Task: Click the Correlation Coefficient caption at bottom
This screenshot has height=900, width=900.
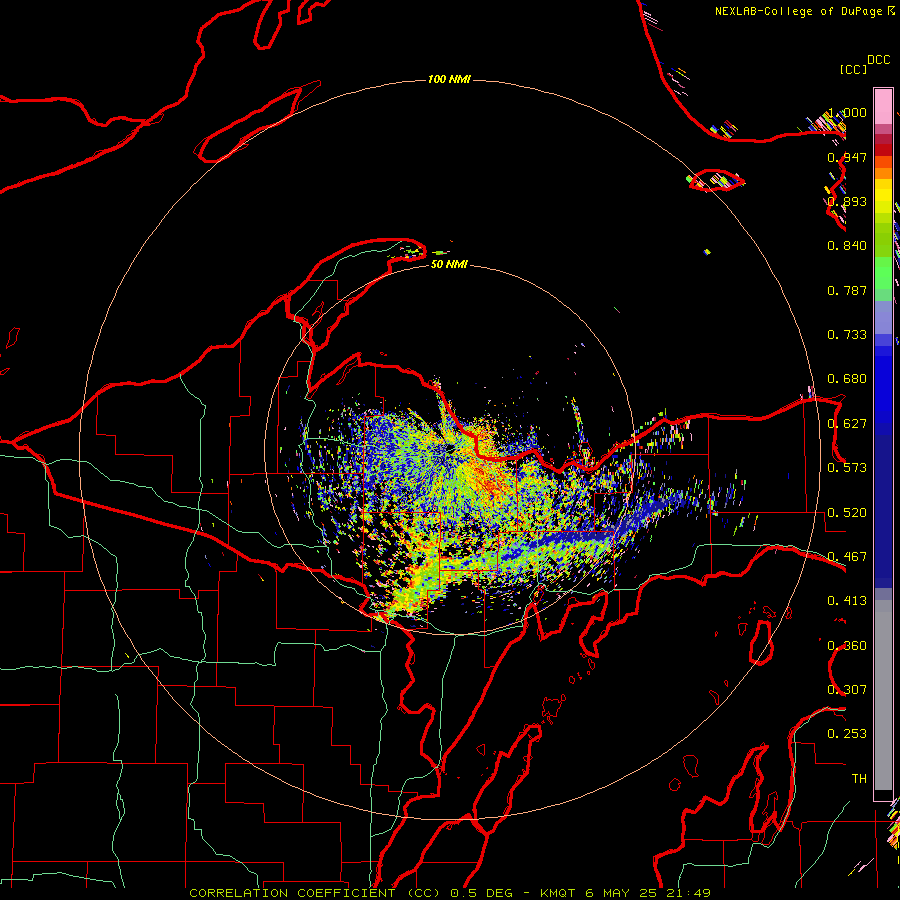Action: tap(450, 893)
